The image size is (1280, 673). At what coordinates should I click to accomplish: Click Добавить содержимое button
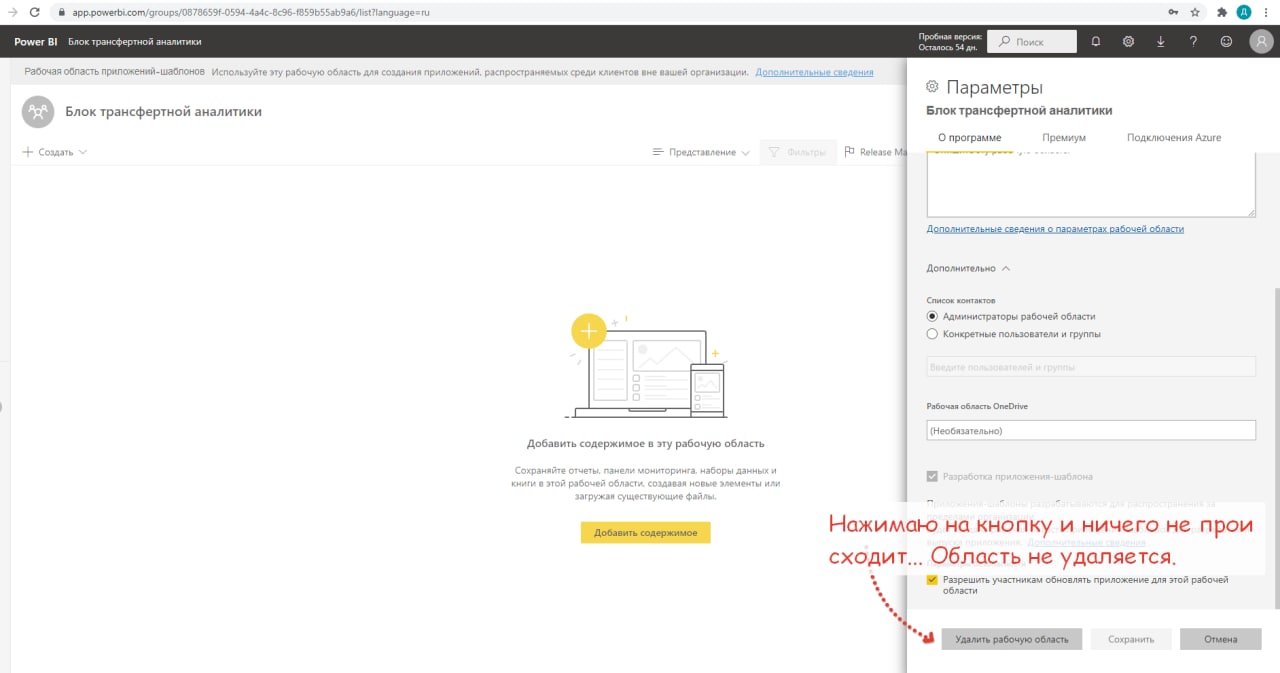point(645,532)
